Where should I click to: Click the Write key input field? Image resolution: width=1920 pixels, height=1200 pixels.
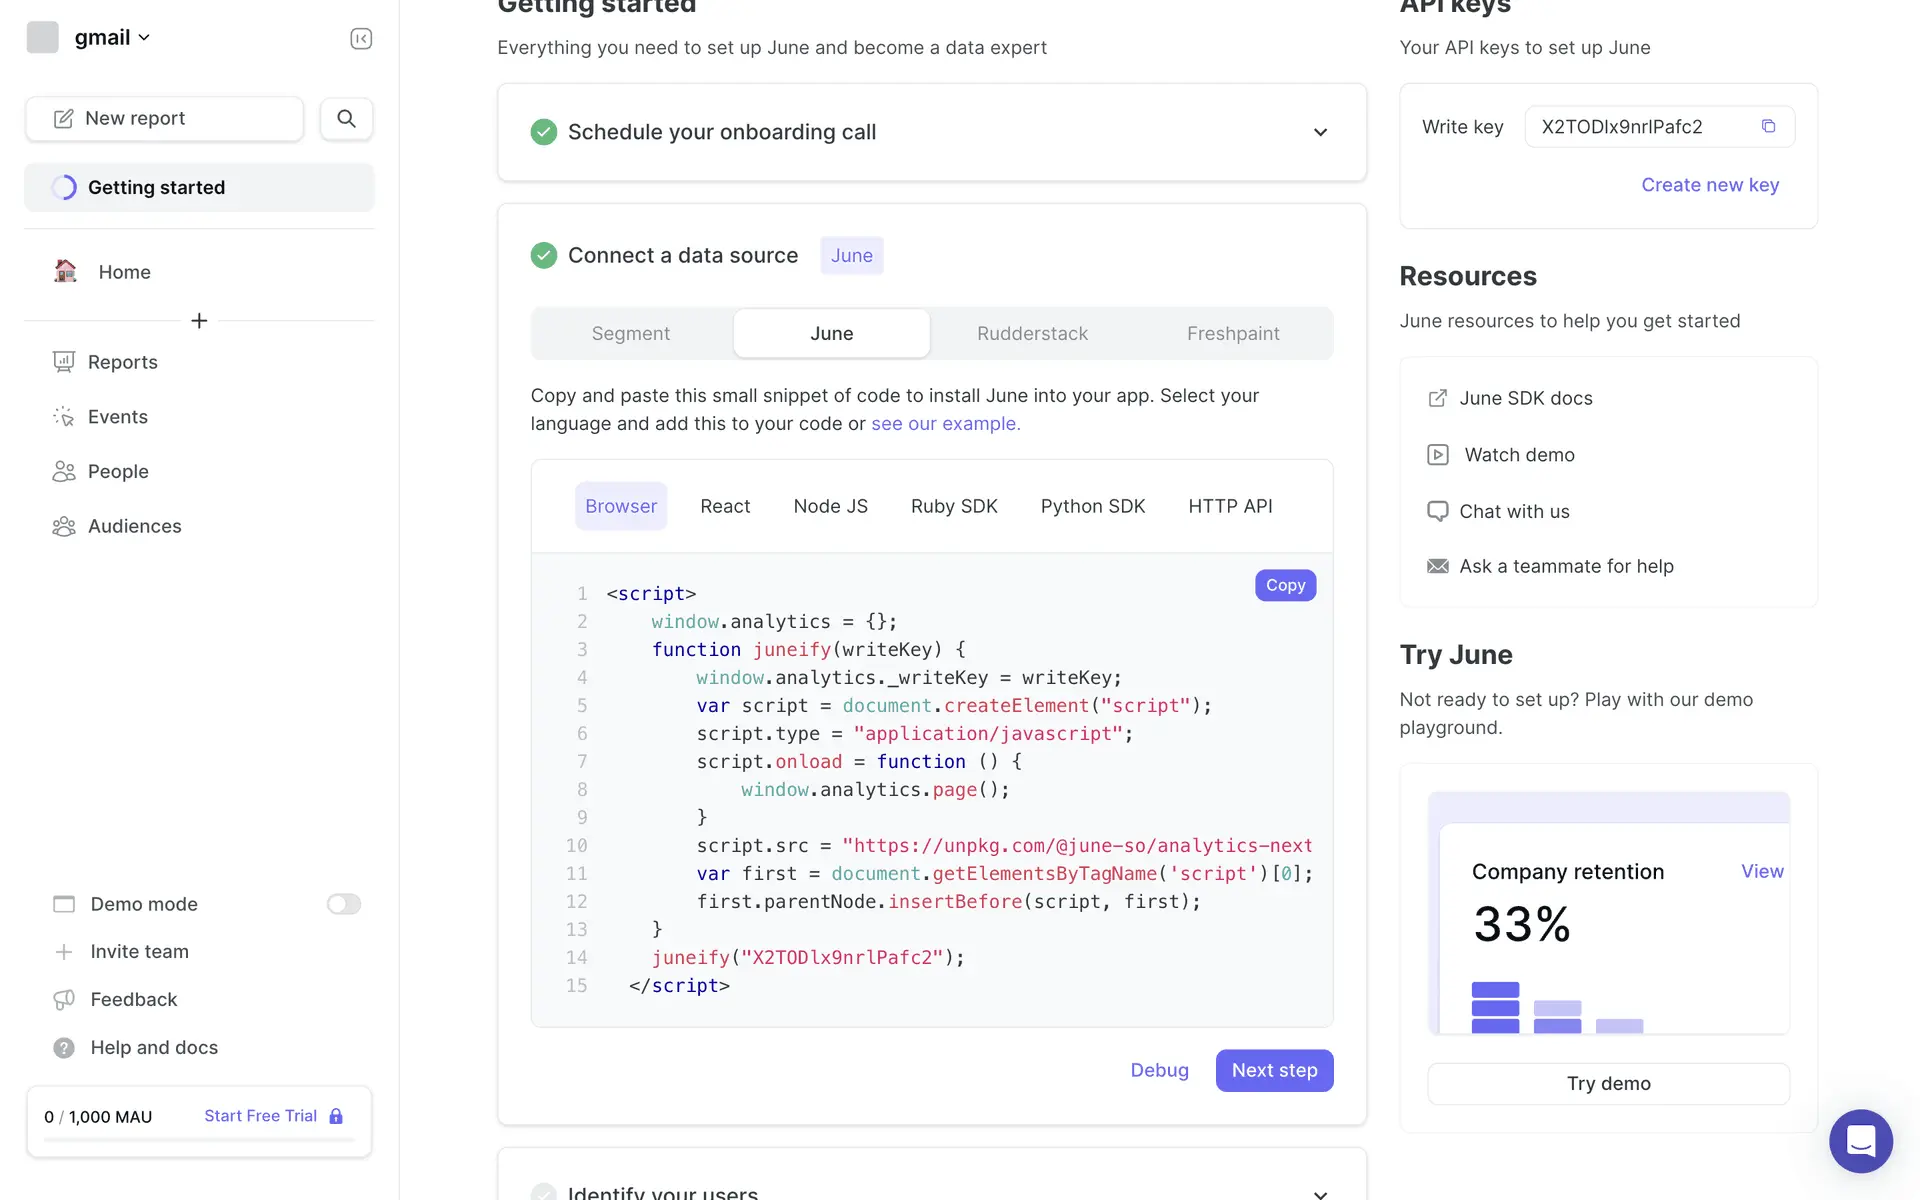pyautogui.click(x=1640, y=127)
